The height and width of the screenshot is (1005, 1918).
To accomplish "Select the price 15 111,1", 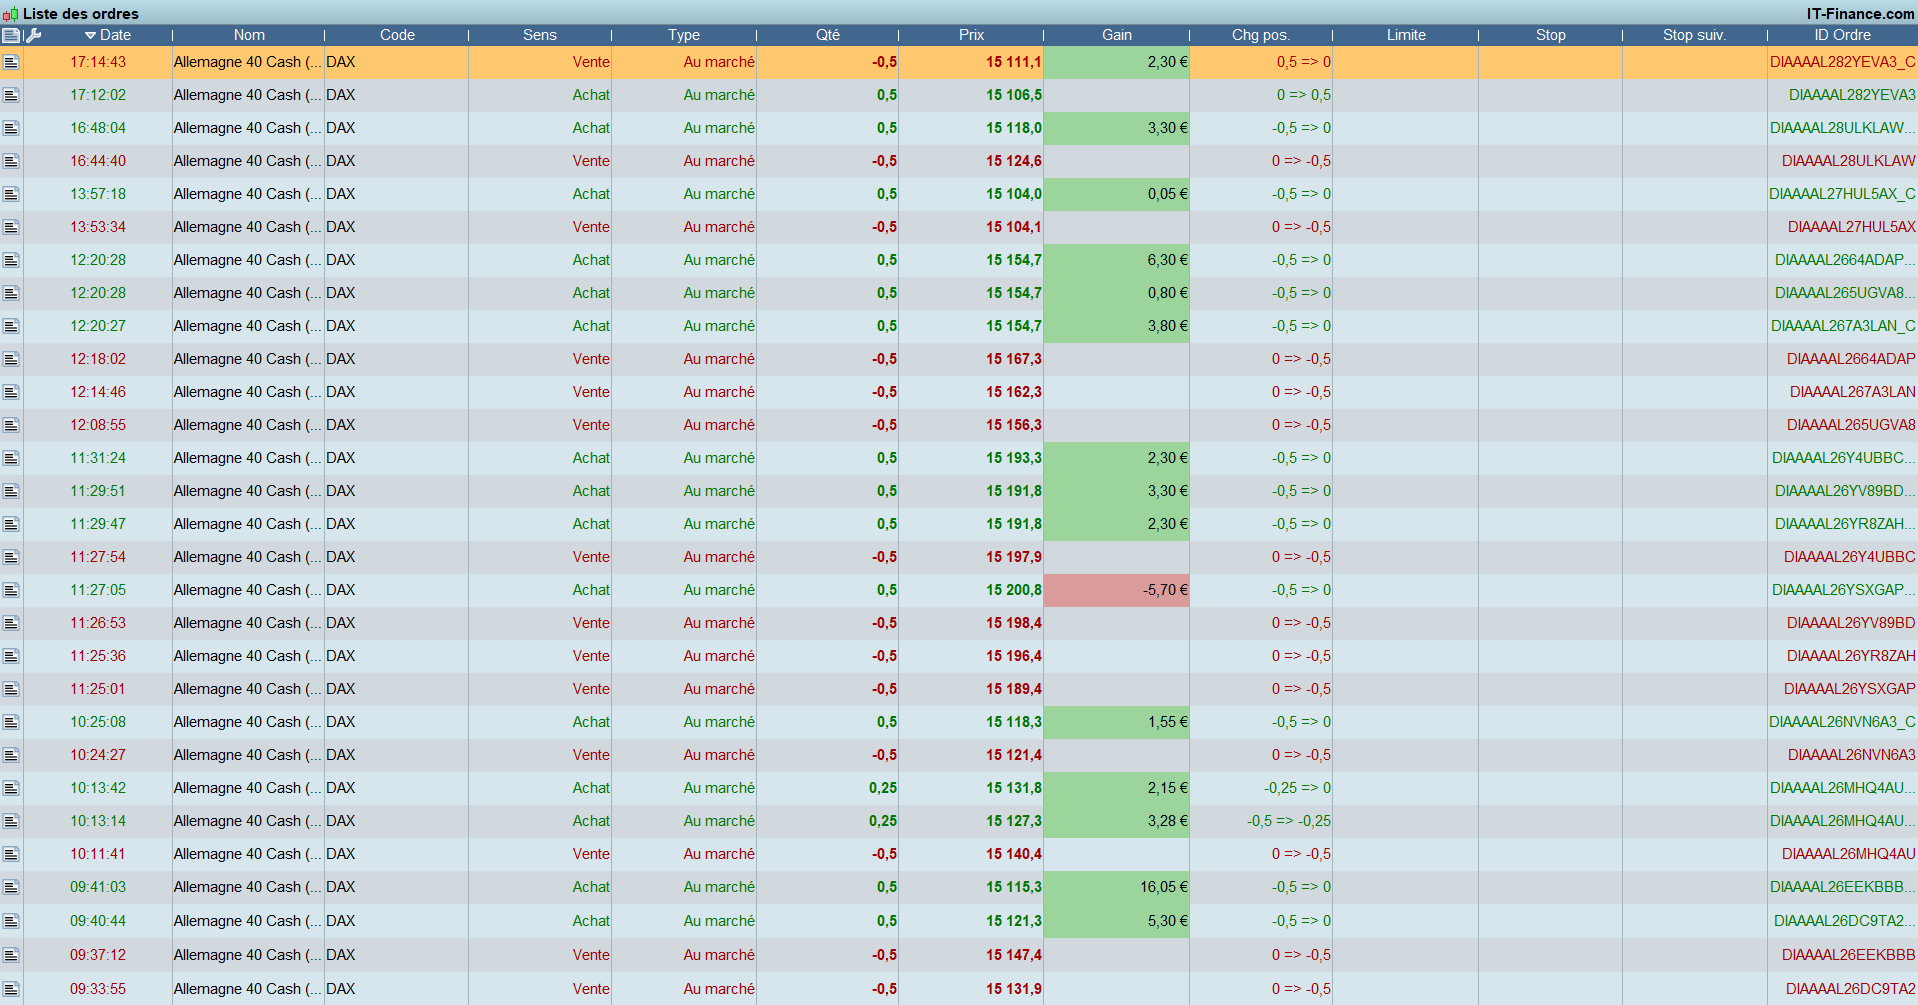I will coord(1014,62).
